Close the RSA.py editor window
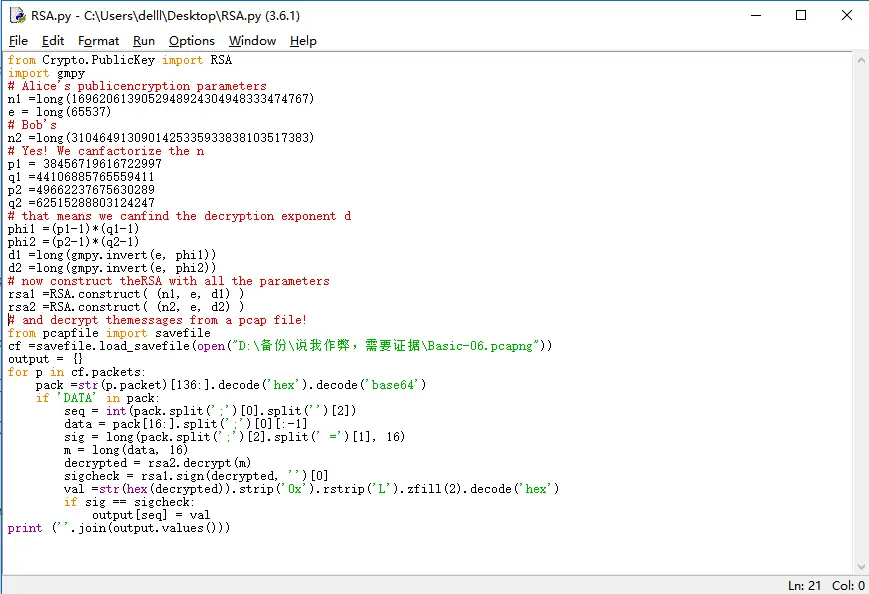869x594 pixels. 847,16
